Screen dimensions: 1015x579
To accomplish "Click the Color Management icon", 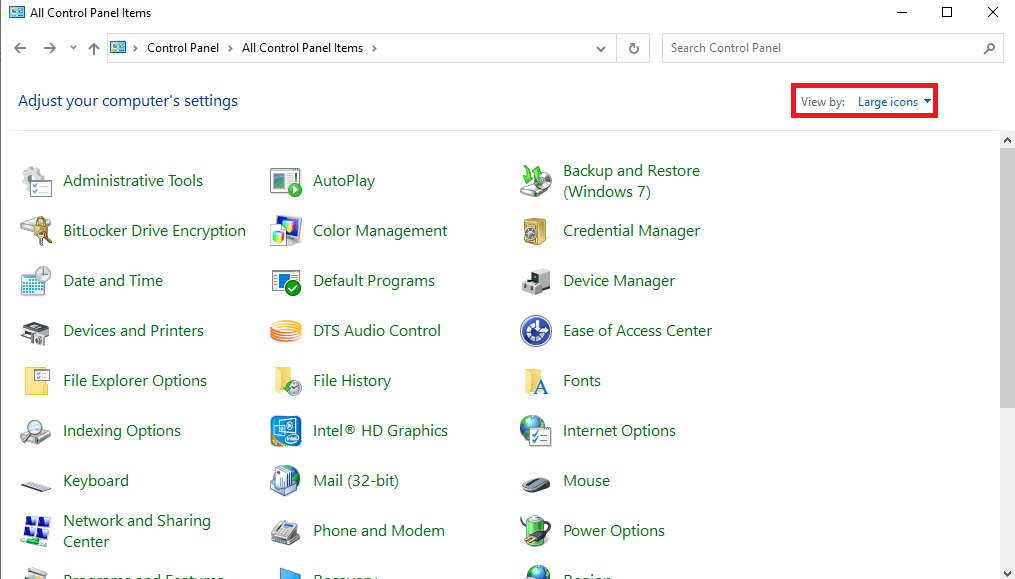I will click(x=286, y=231).
